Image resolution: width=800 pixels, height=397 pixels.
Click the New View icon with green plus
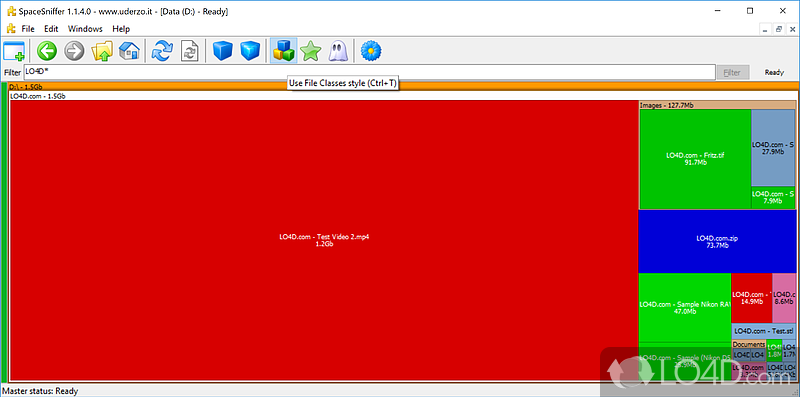[x=14, y=51]
